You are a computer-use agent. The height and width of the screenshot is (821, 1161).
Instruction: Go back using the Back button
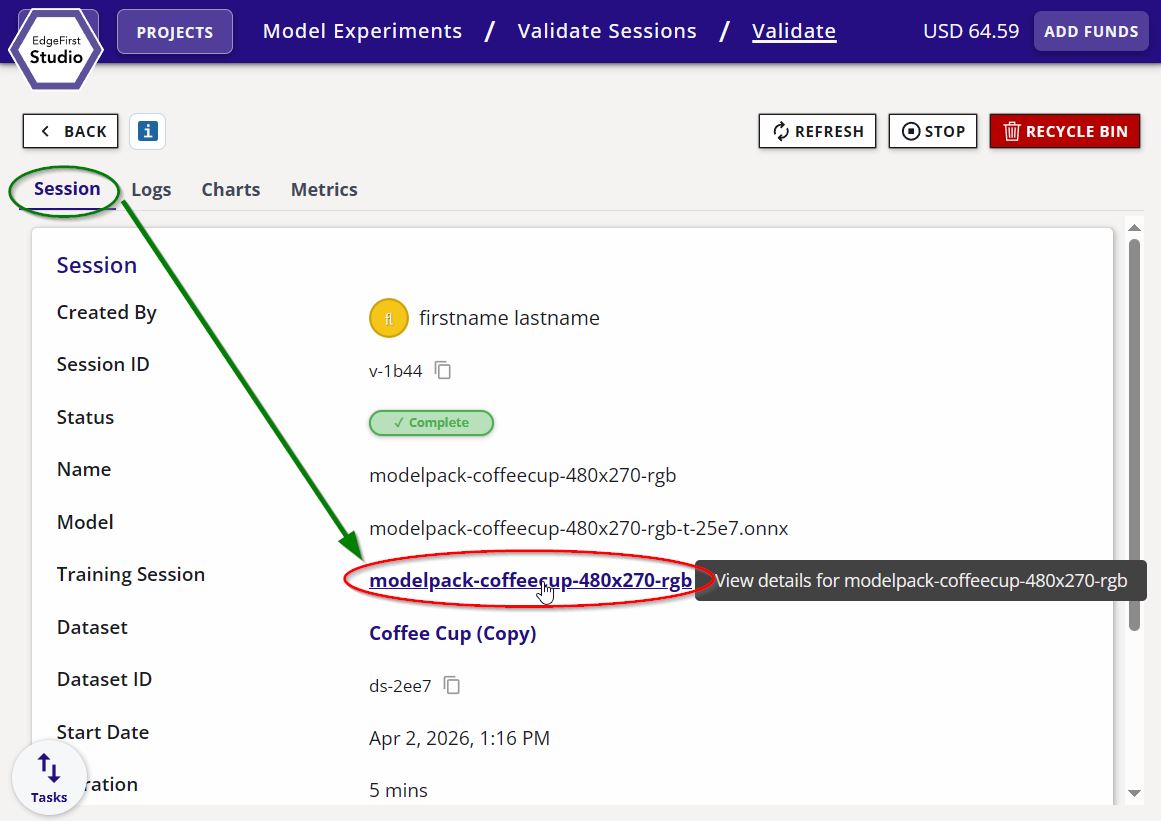(x=71, y=131)
